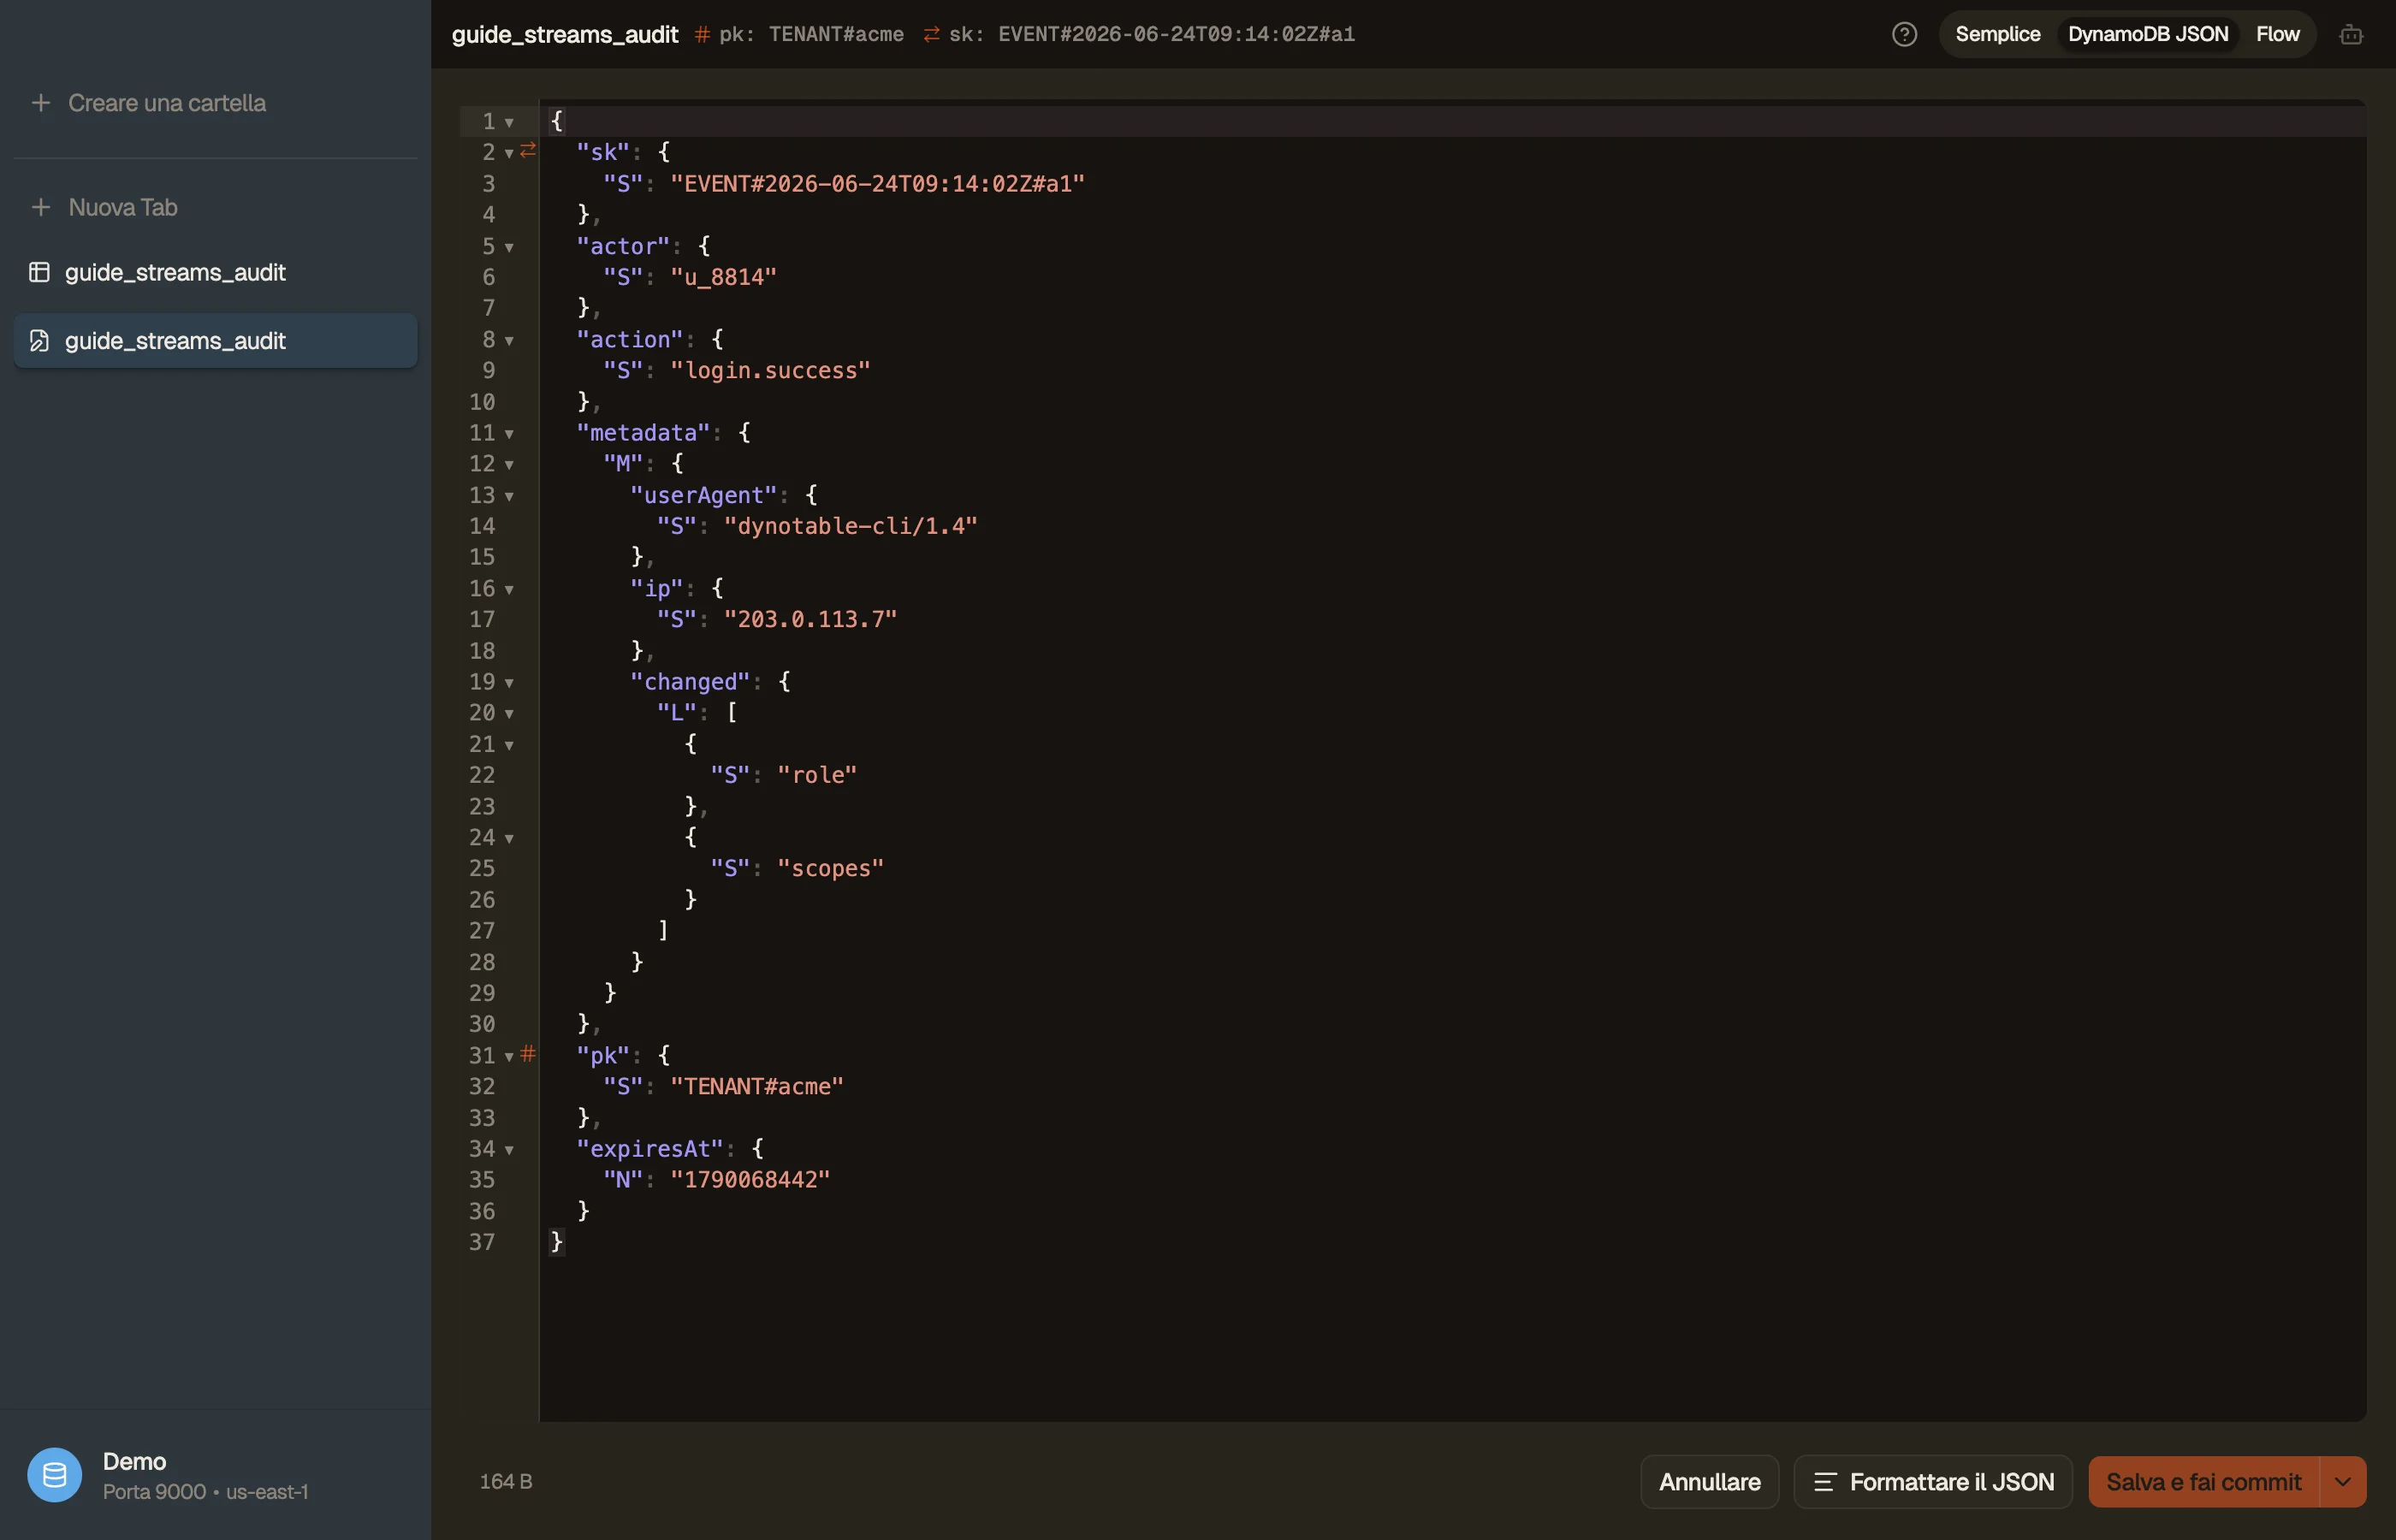
Task: Click the document icon of the selected guide_streams_audit entry
Action: click(x=39, y=341)
